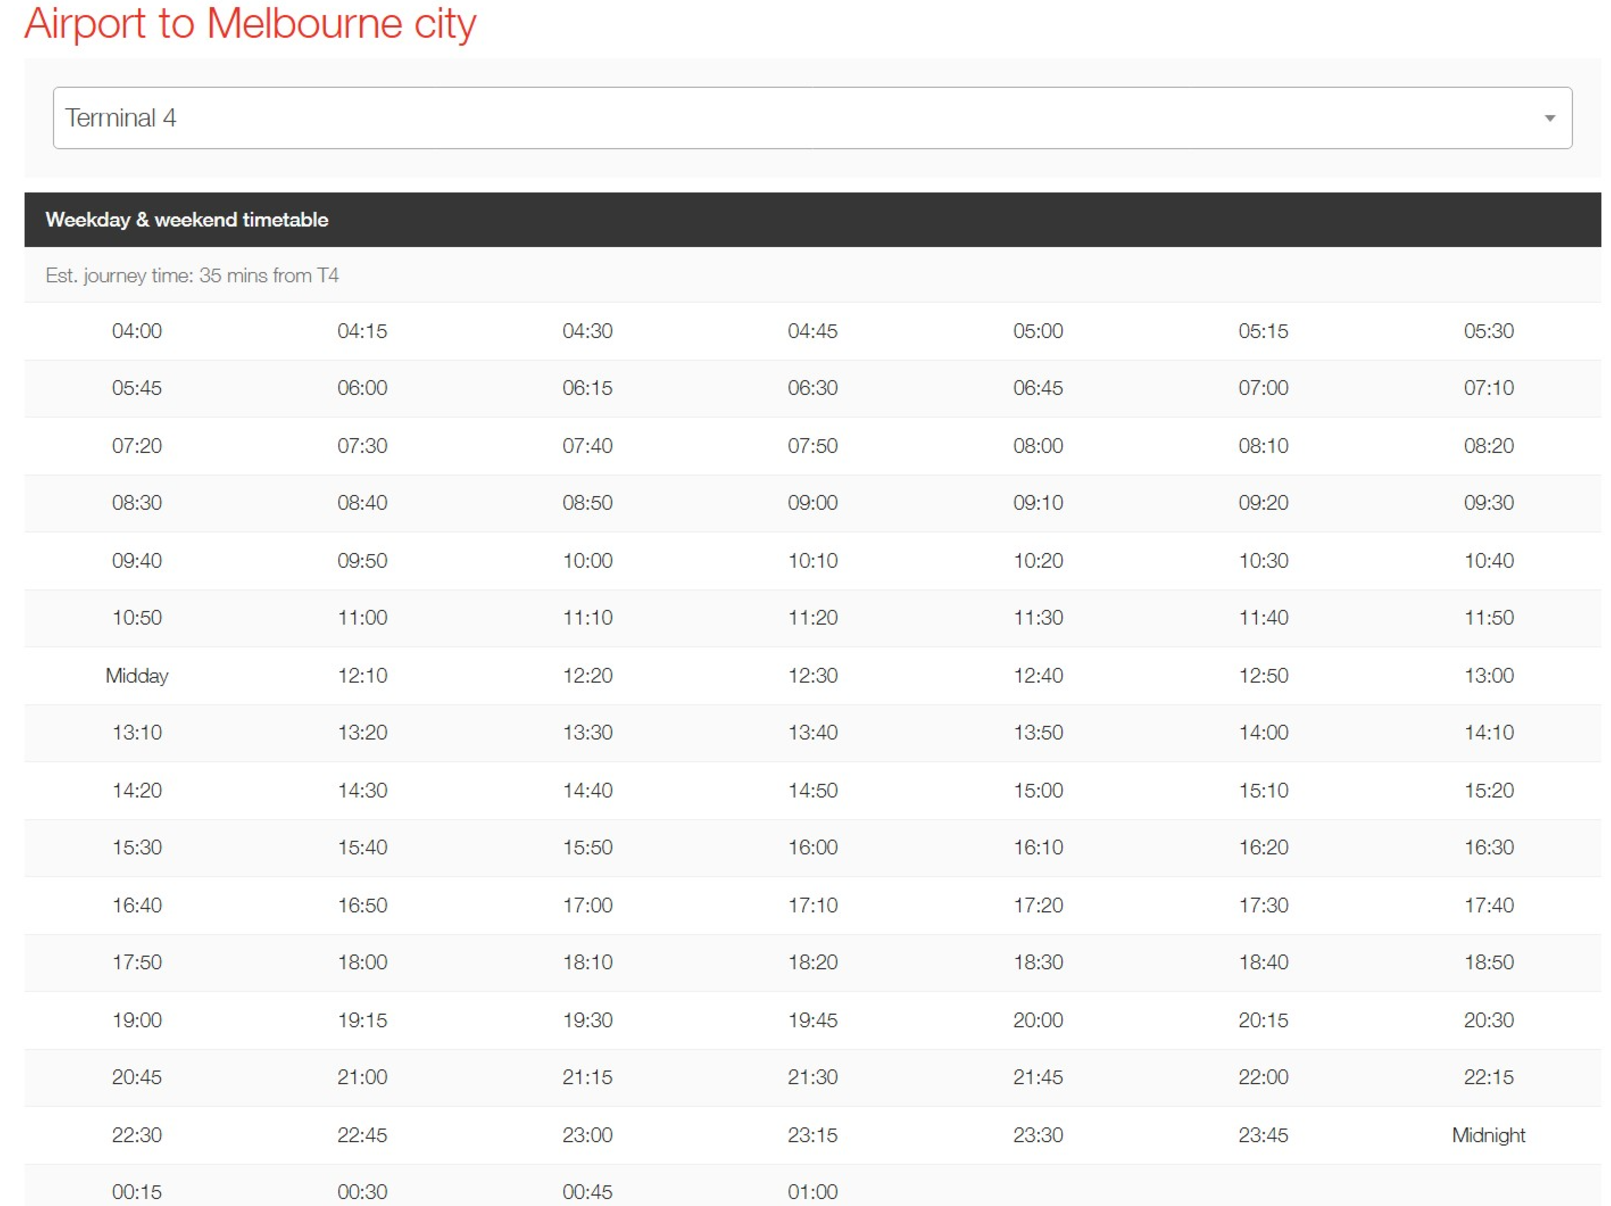Image resolution: width=1611 pixels, height=1206 pixels.
Task: Click the 22:00 departure time
Action: 1262,1077
